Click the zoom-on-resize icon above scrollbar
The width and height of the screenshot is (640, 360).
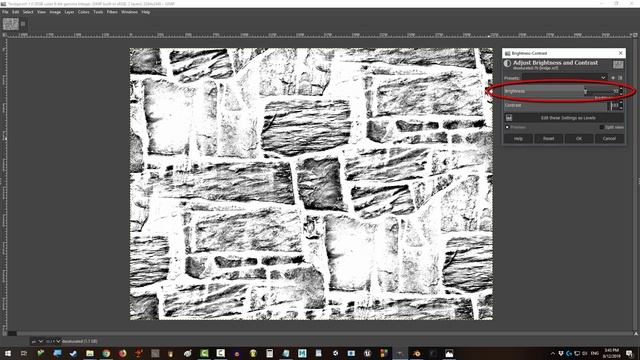(636, 36)
